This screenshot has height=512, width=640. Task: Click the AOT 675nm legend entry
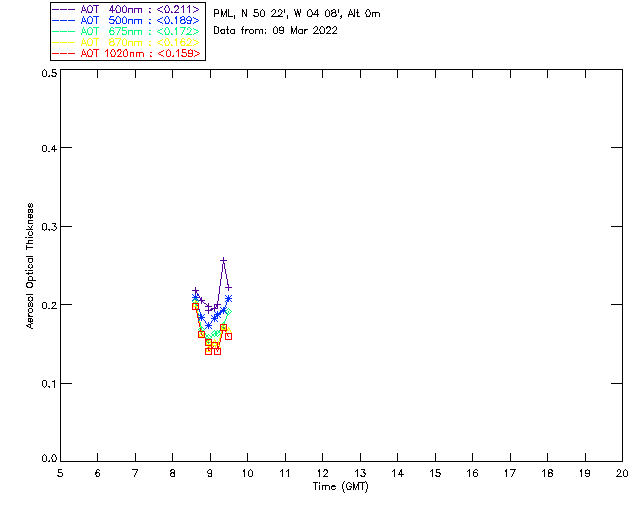click(x=127, y=31)
